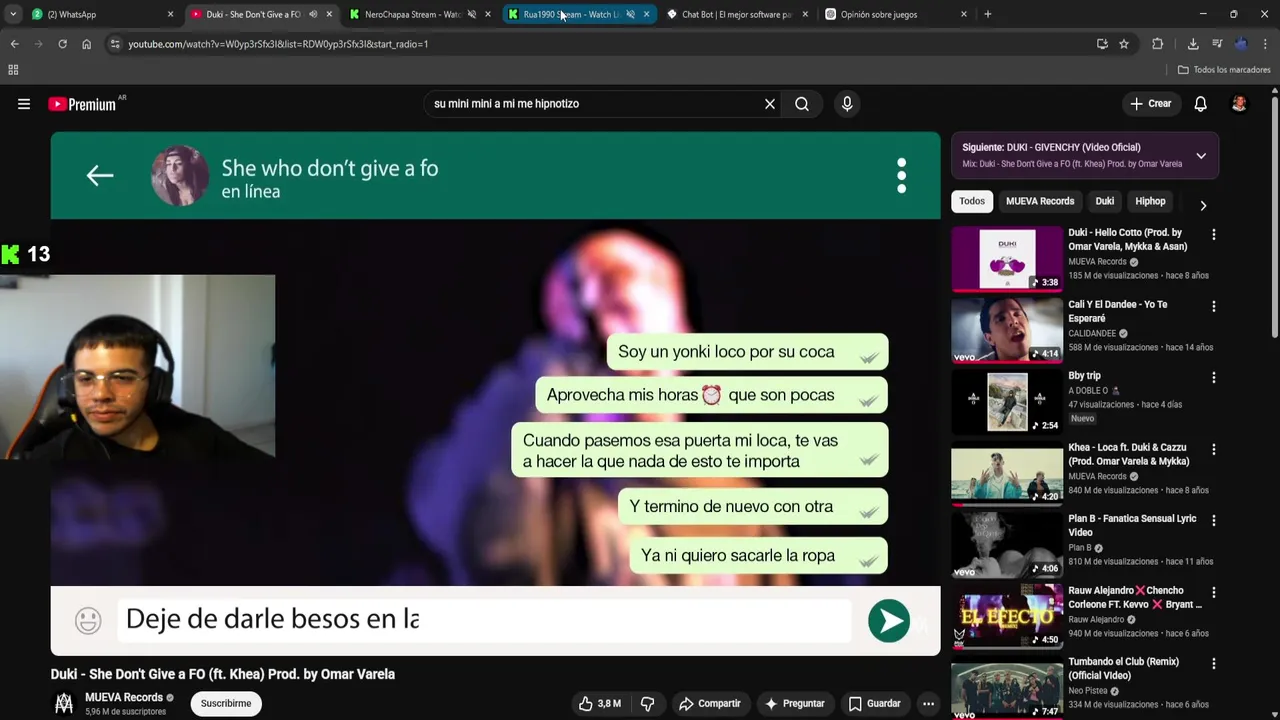The height and width of the screenshot is (720, 1280).
Task: Like the video with 3,8 M
Action: (599, 704)
